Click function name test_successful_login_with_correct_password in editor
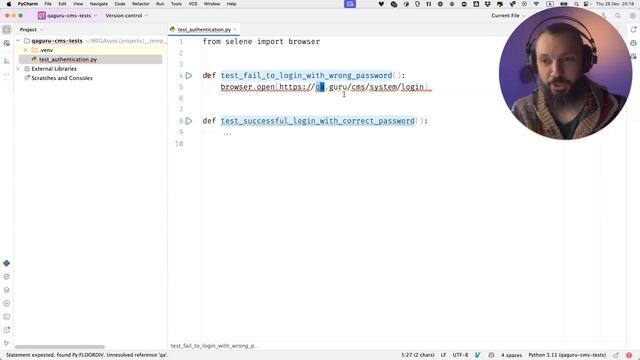 [318, 121]
